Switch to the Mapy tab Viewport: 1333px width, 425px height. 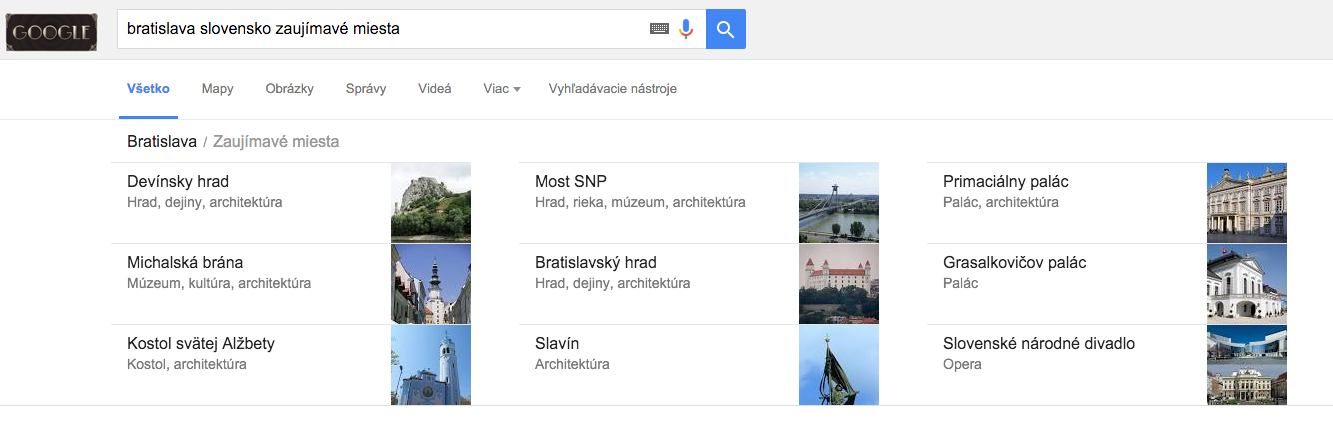pos(217,88)
